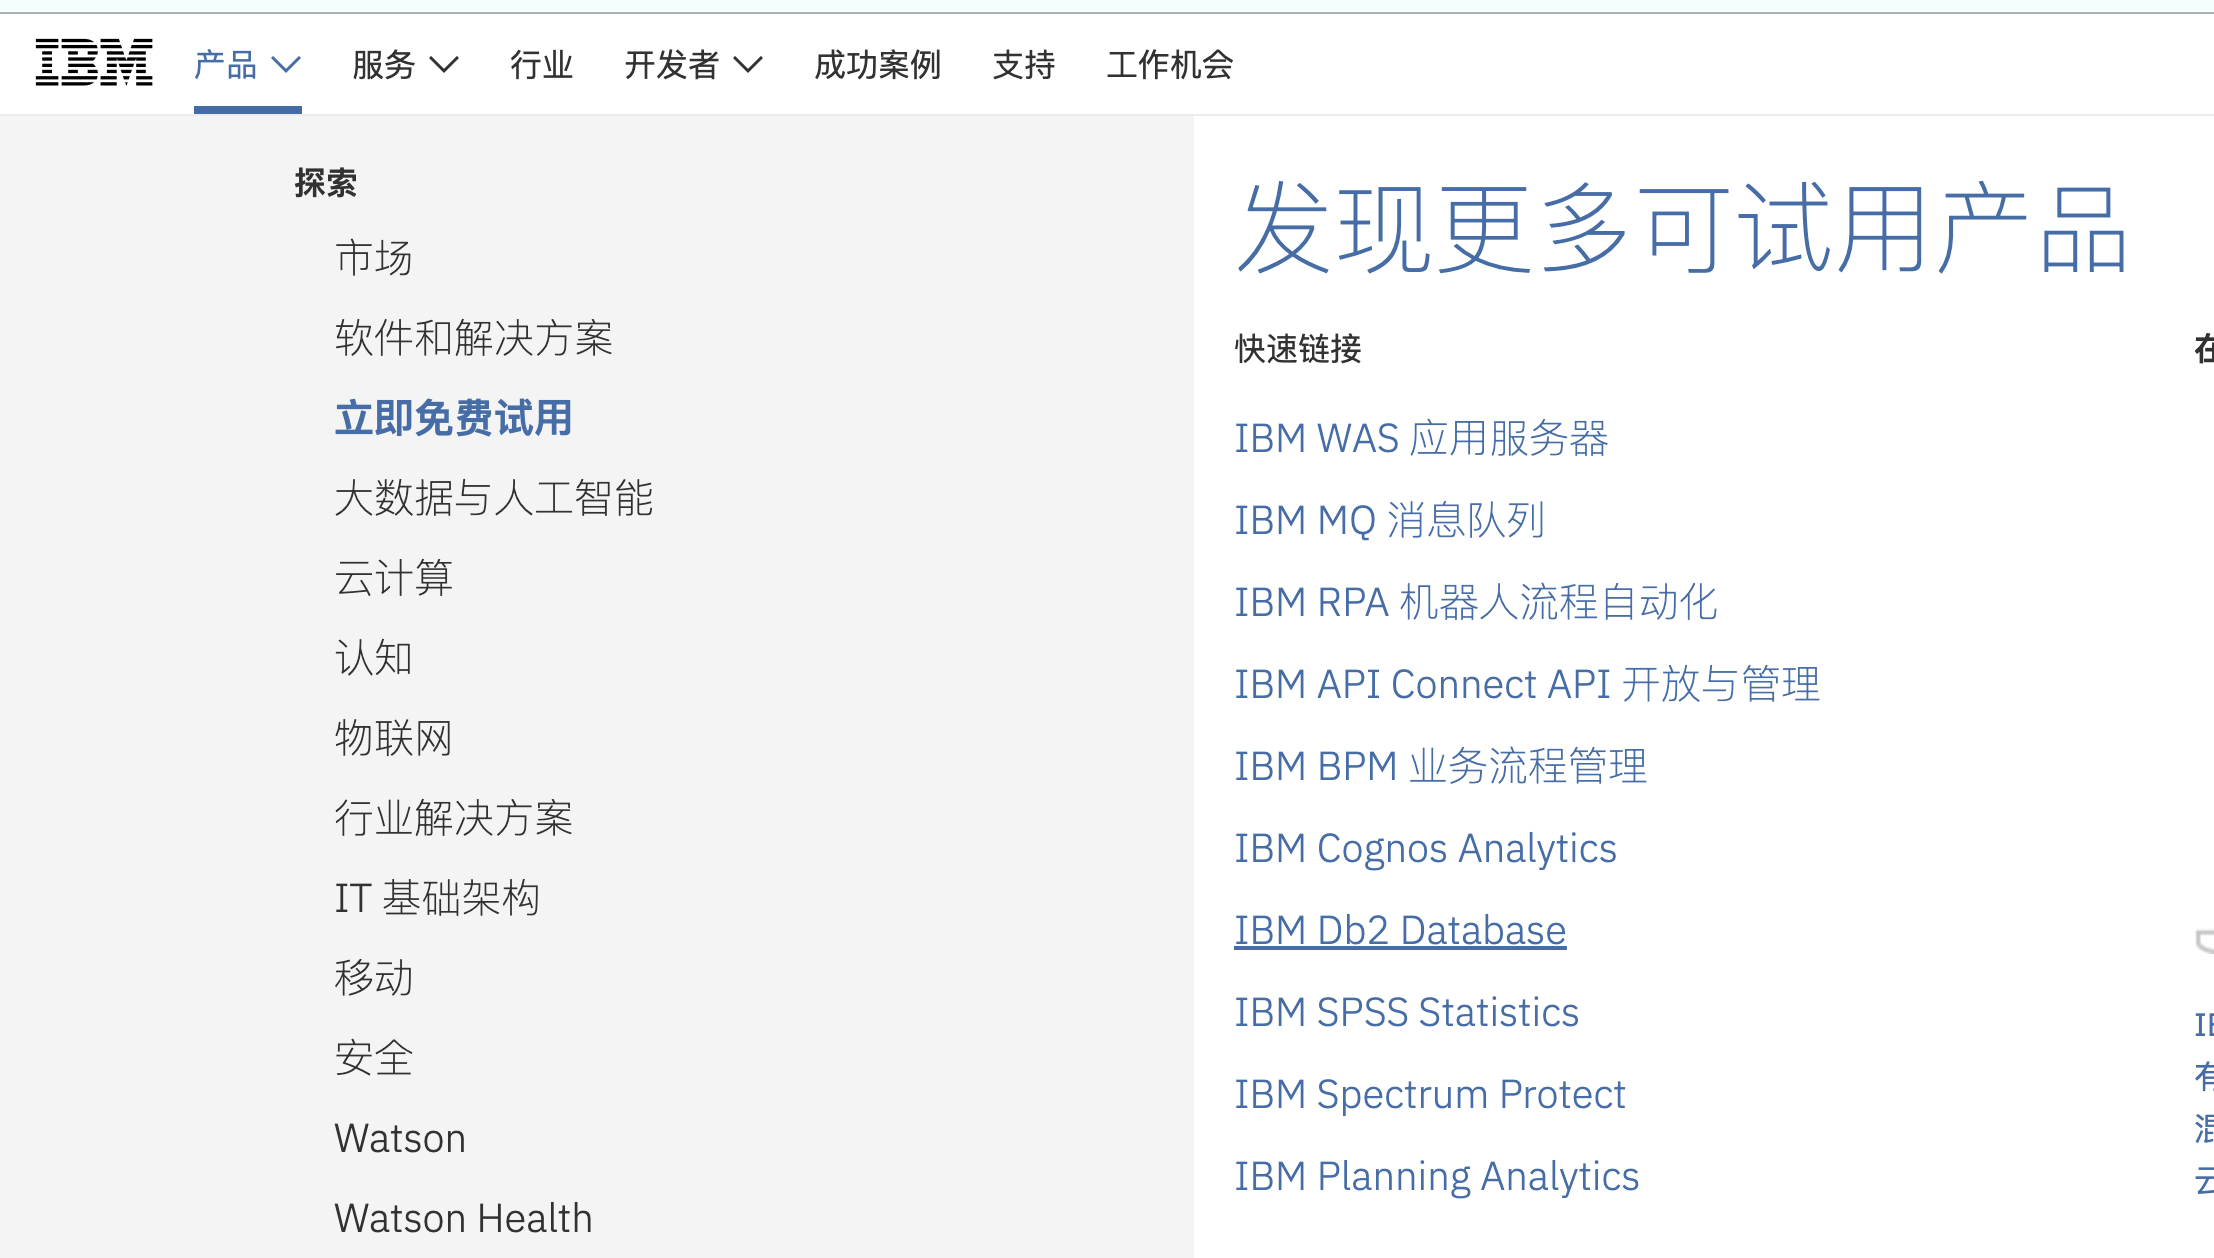
Task: Open 工作机会 in the navigation bar
Action: tap(1169, 65)
